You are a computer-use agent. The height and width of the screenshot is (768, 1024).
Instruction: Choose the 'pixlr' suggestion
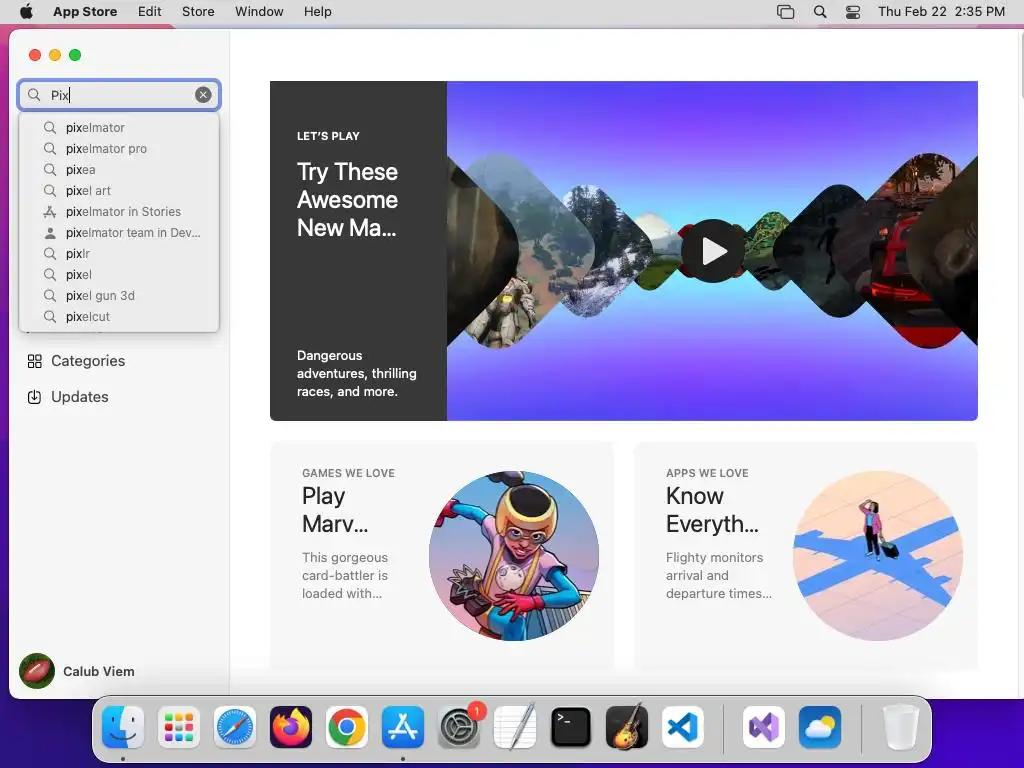pyautogui.click(x=119, y=253)
